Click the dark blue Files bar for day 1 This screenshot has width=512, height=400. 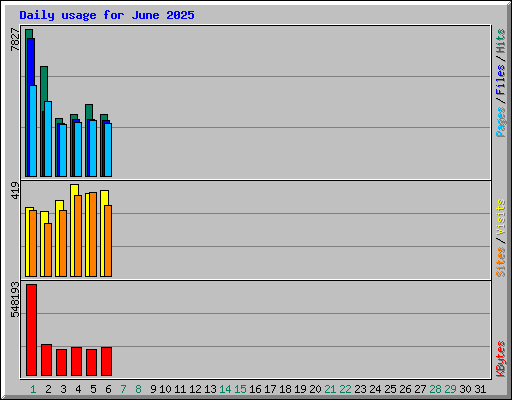[31, 62]
